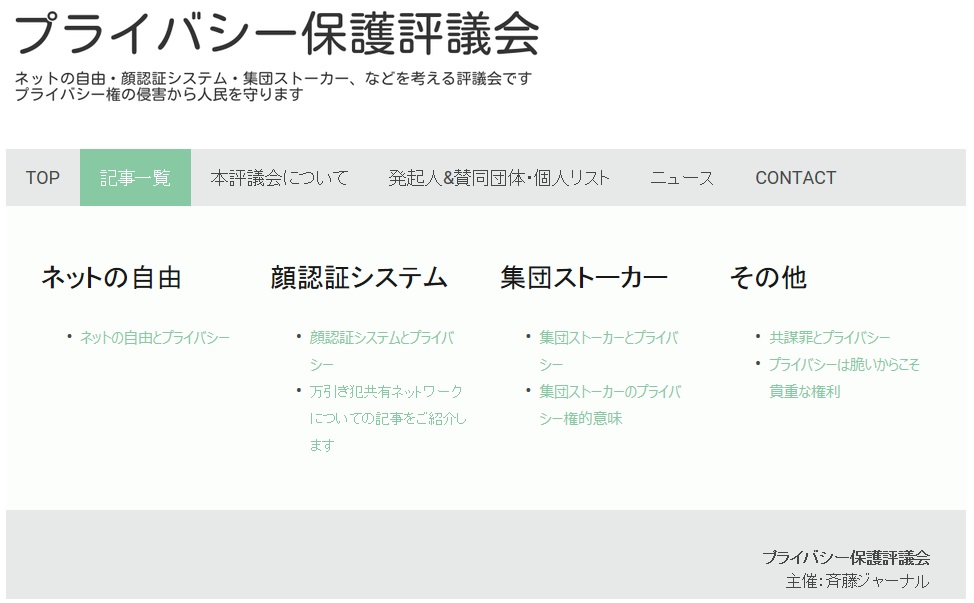Click the 顔認証システム category heading

coord(359,278)
